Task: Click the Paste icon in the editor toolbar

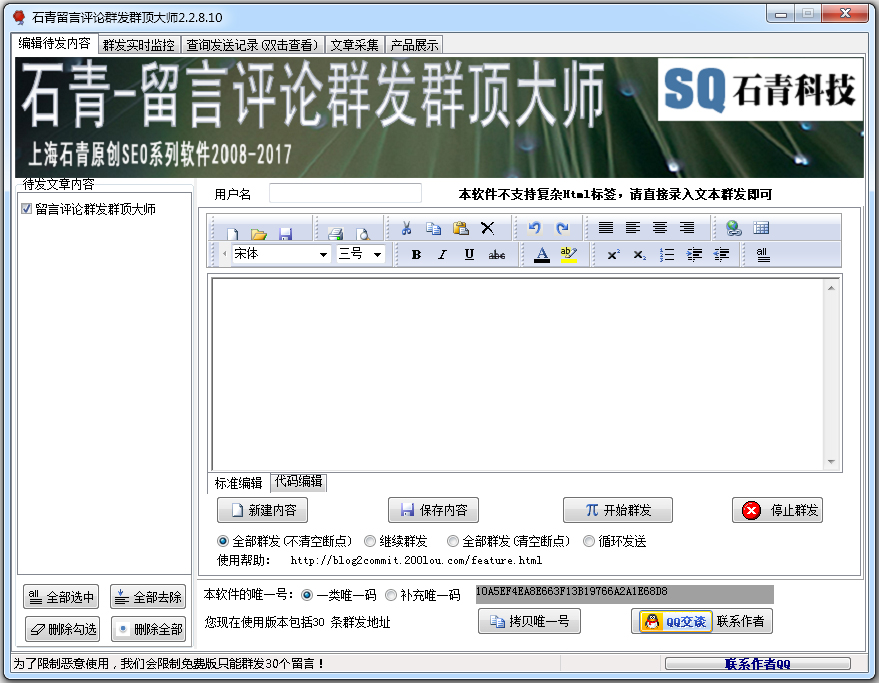Action: 459,229
